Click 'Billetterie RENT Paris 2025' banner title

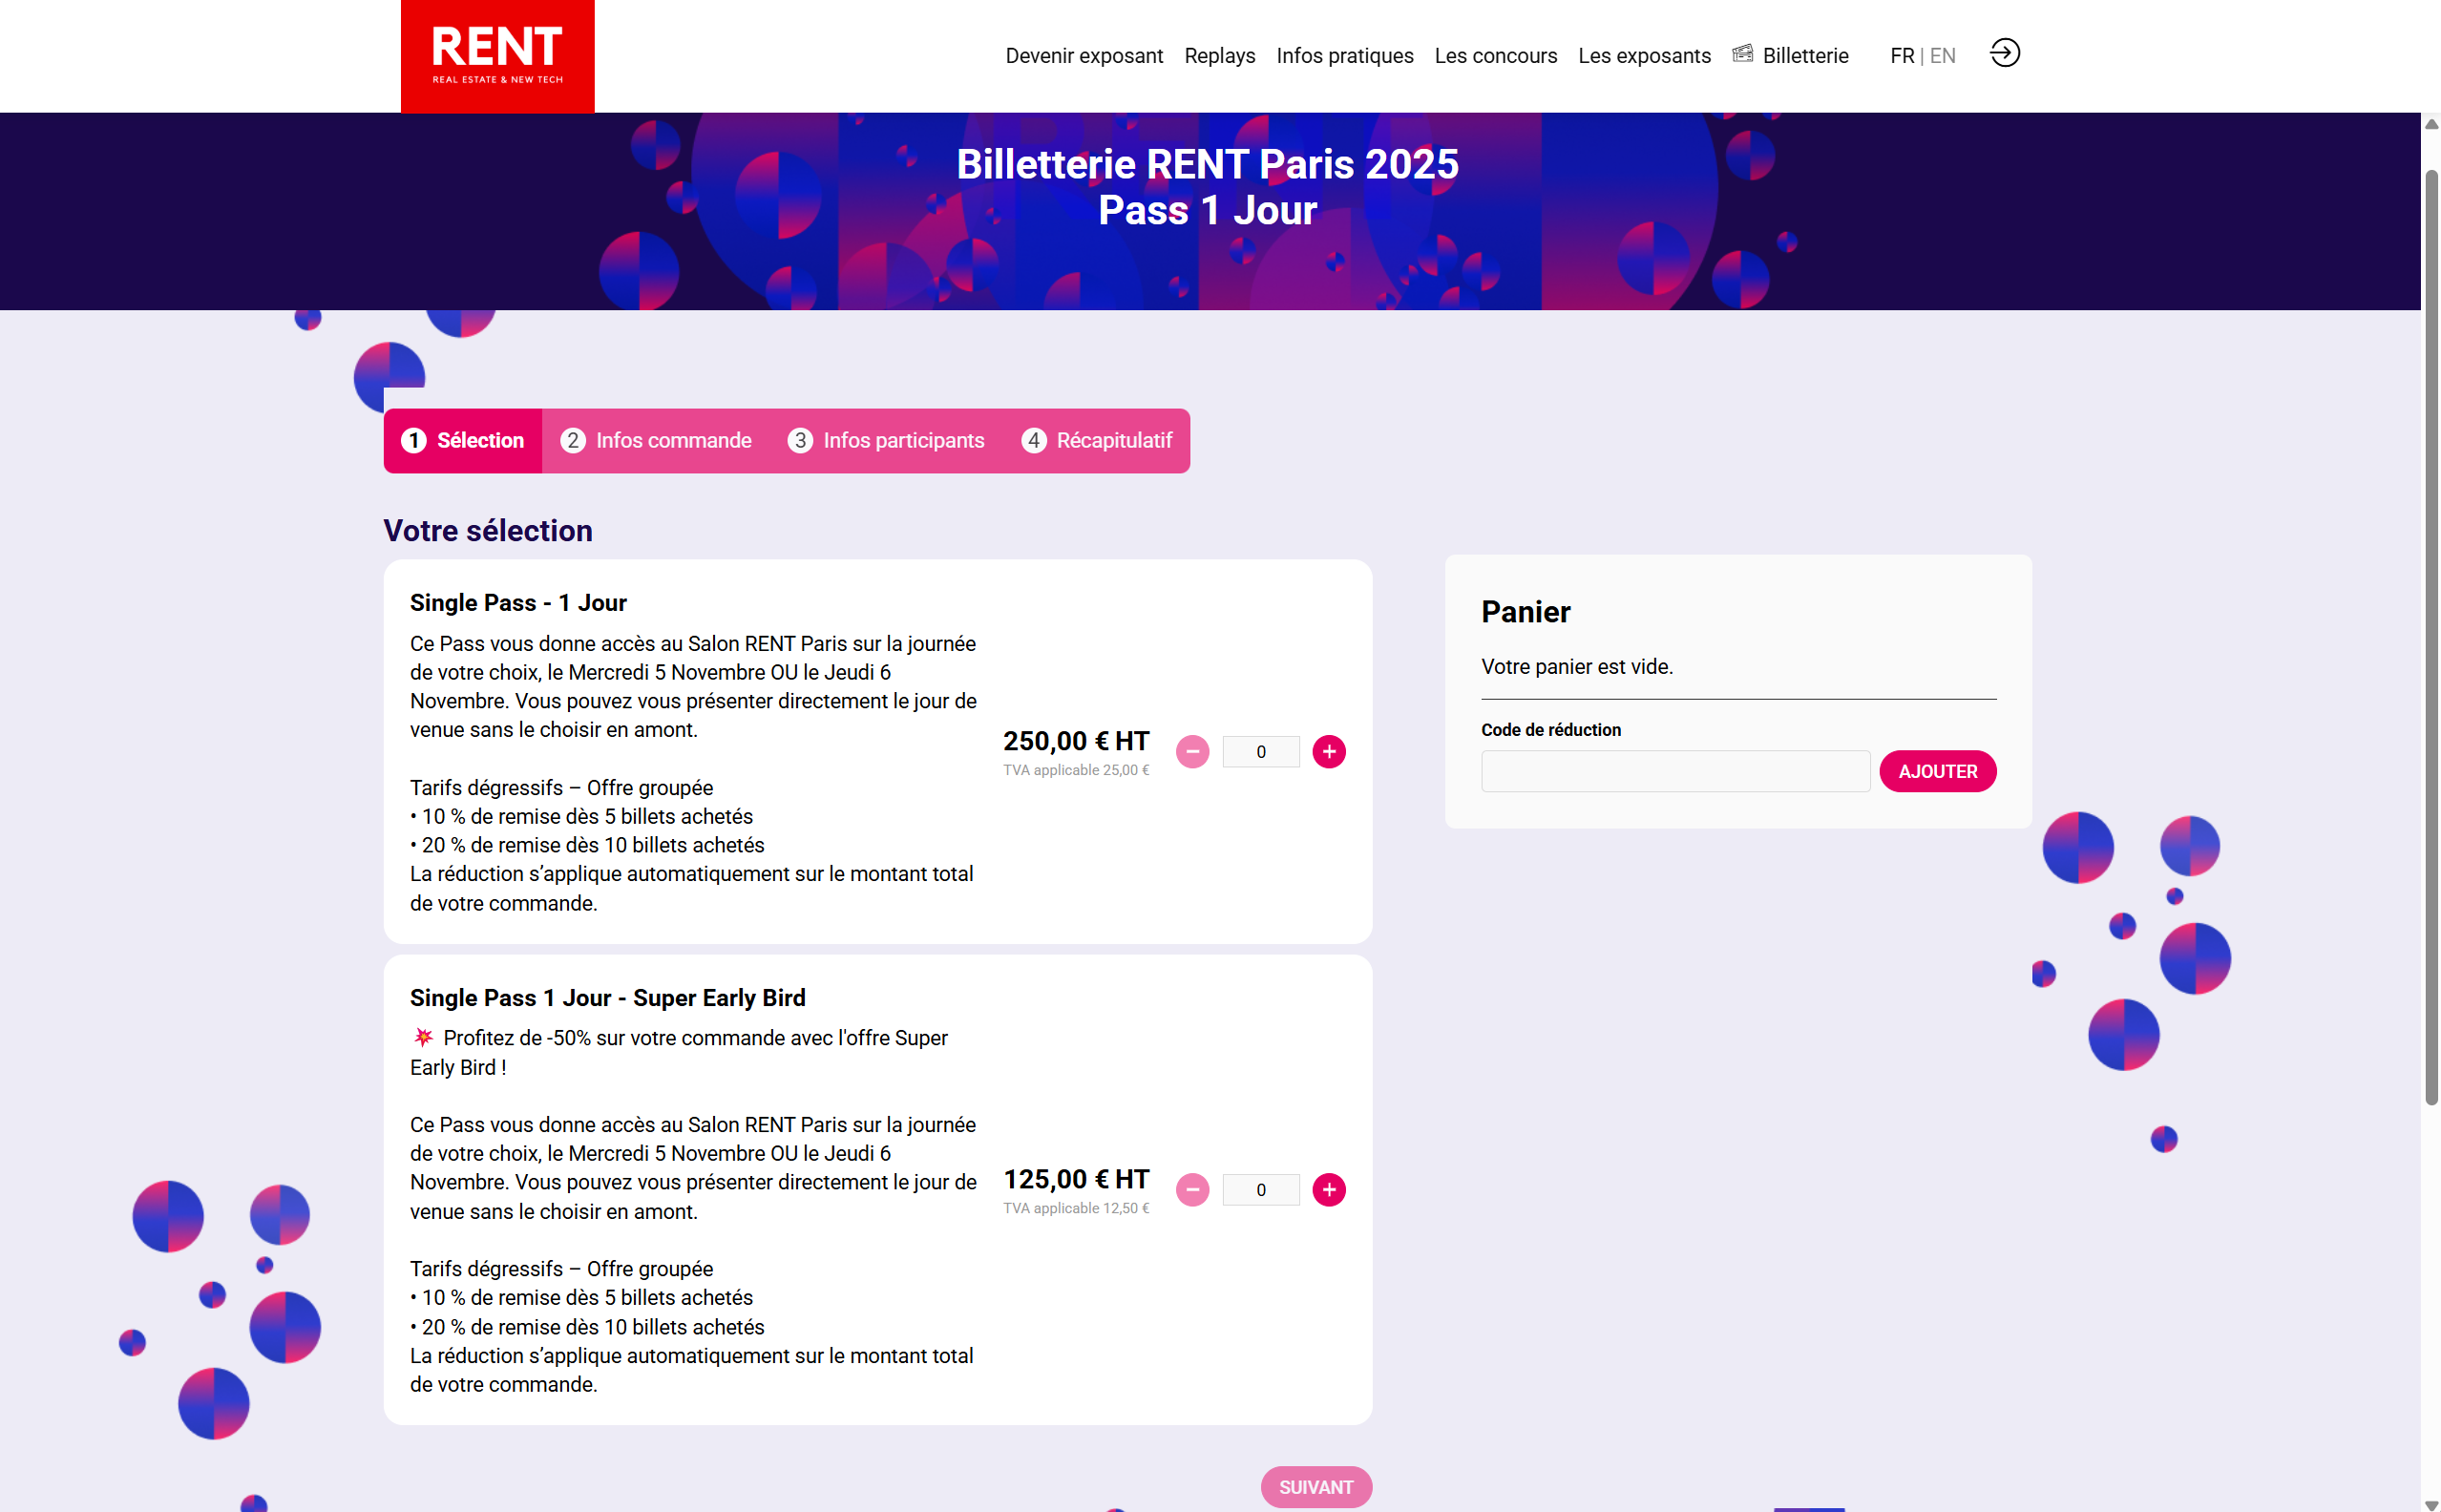coord(1207,164)
